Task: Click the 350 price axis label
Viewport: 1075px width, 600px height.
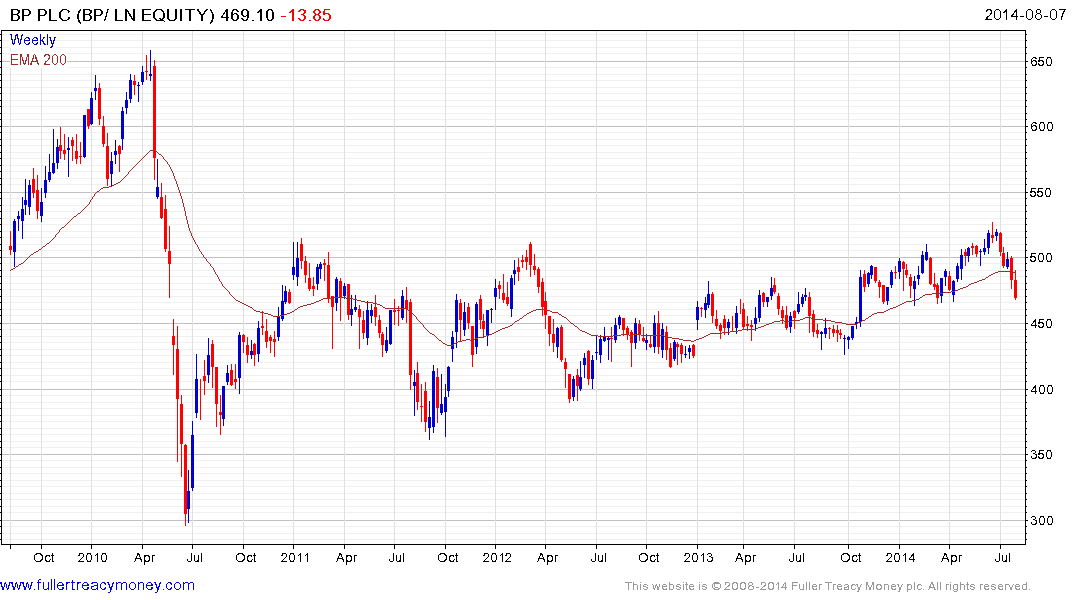Action: coord(1041,455)
